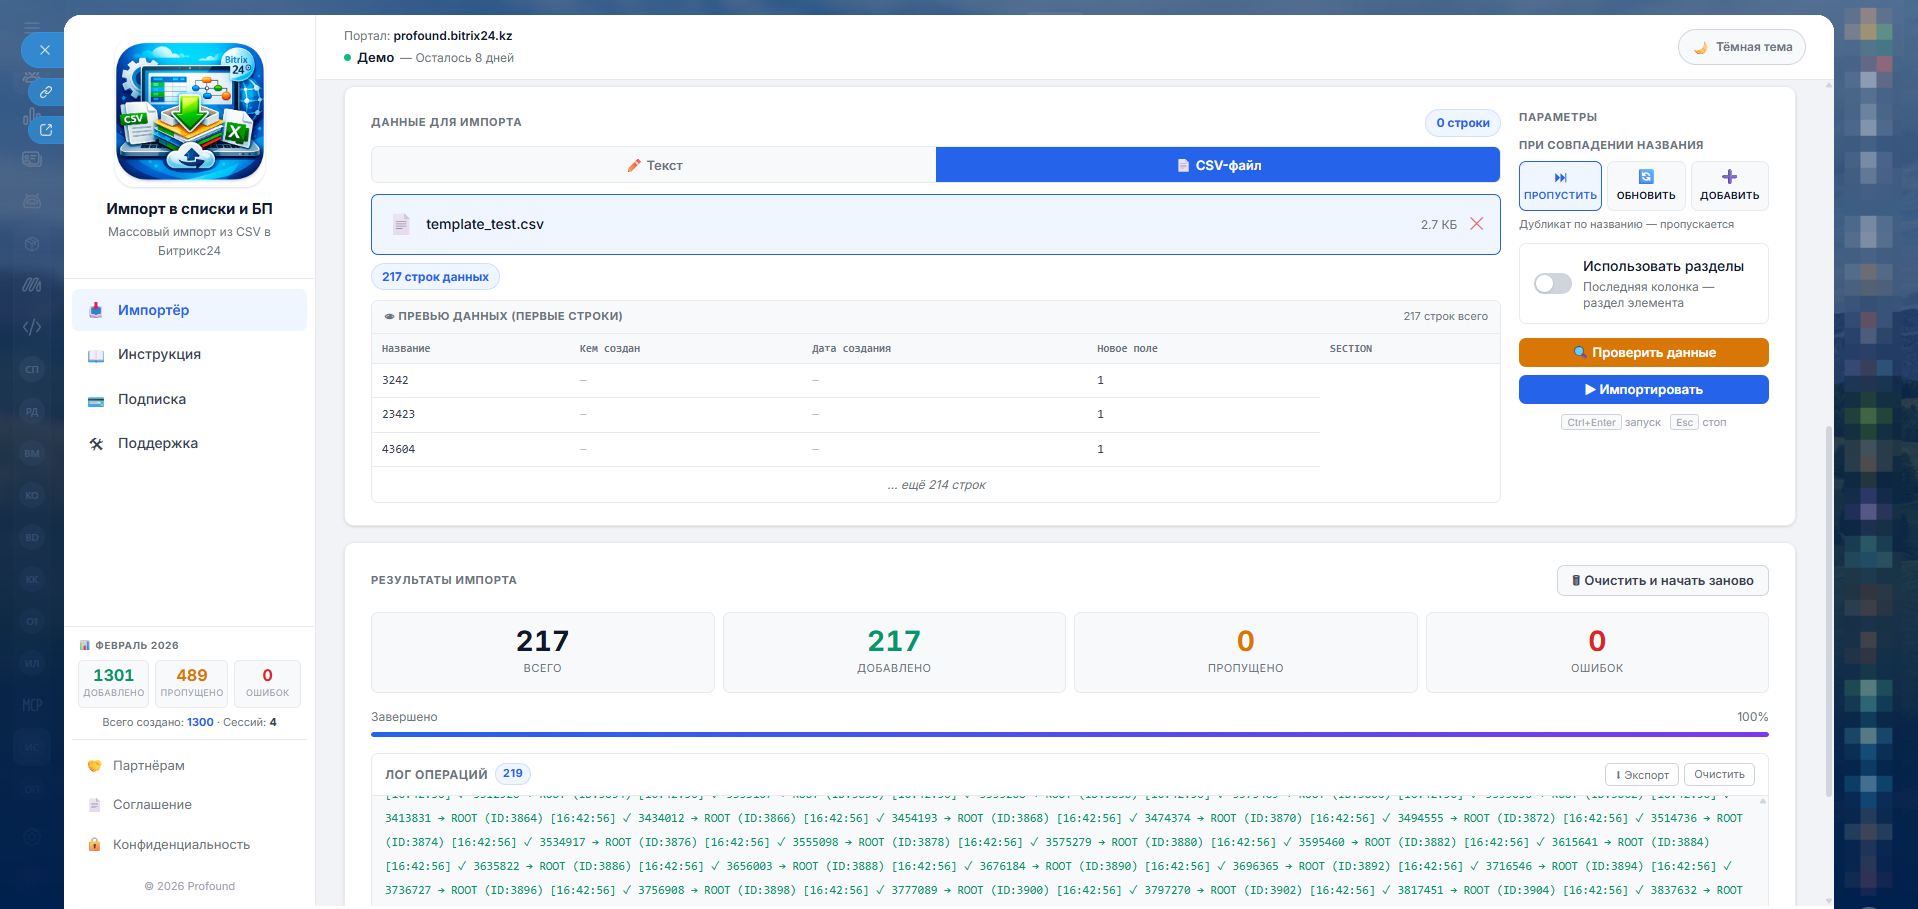Close the app side panel with X
Screen dimensions: 1918x909
pos(44,49)
